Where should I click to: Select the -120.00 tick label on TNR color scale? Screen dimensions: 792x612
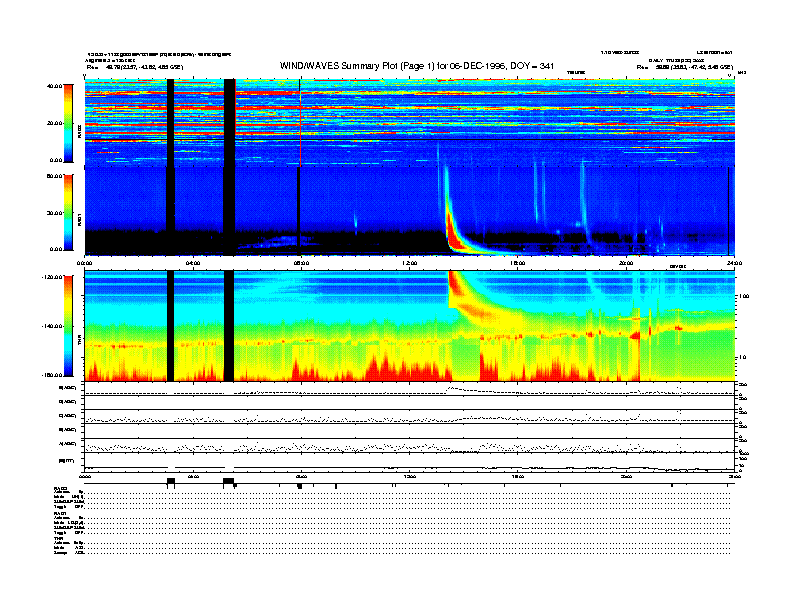52,277
